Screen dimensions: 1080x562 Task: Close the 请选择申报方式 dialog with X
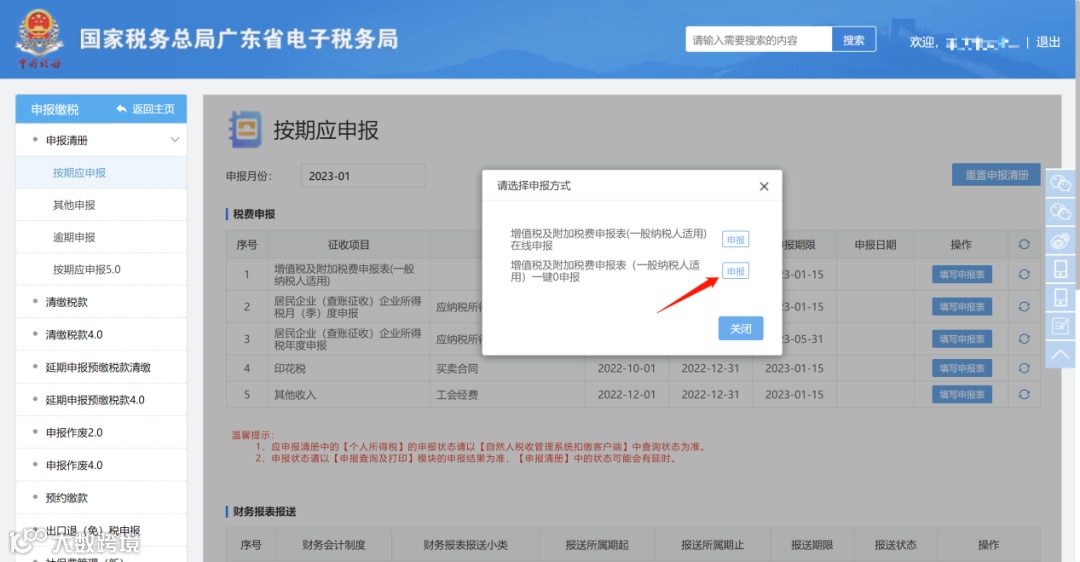pos(764,187)
